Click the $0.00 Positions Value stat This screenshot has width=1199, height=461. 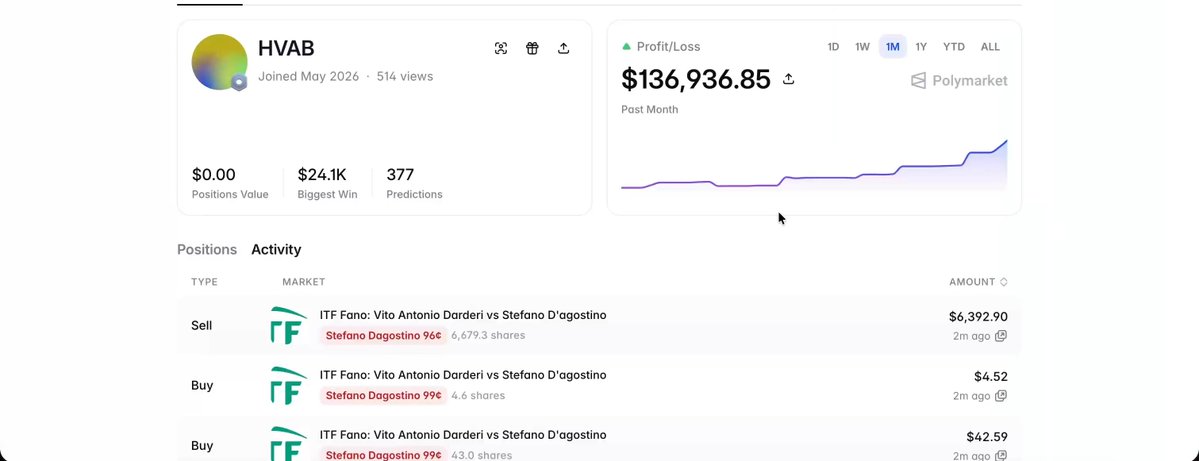tap(229, 183)
